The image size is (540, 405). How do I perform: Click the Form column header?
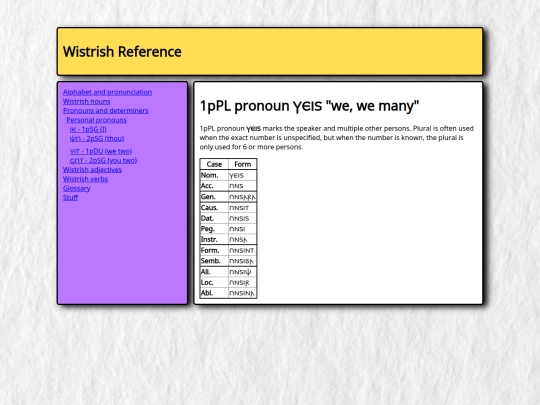[x=242, y=164]
